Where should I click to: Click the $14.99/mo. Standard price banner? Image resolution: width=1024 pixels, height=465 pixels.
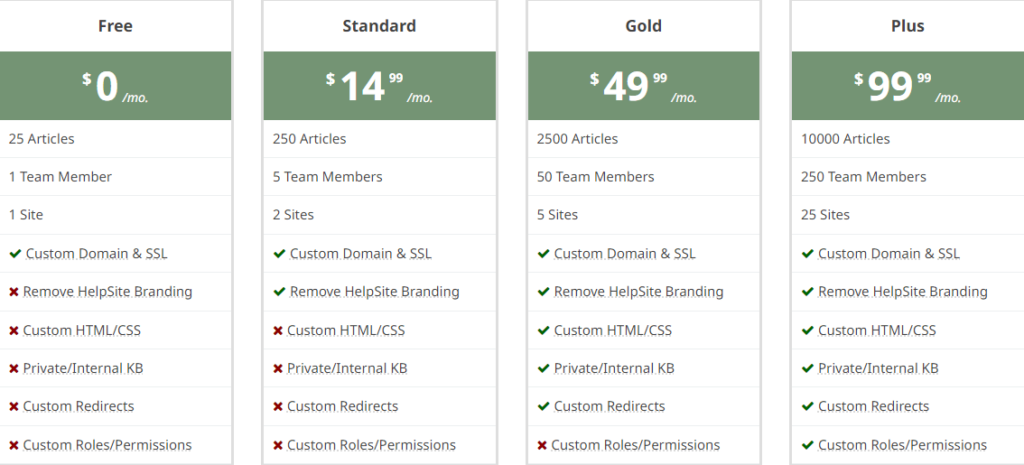pyautogui.click(x=379, y=87)
